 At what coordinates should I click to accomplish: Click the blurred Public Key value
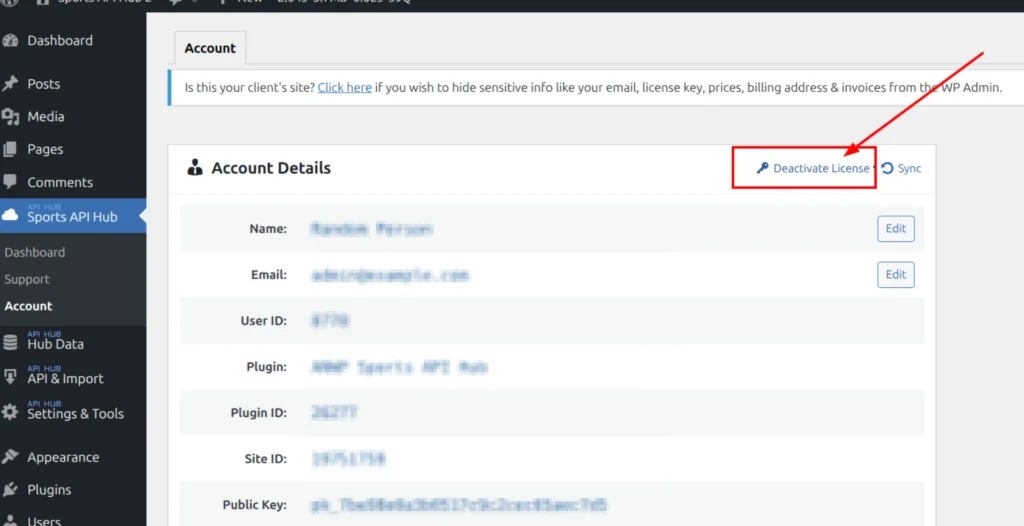pos(460,505)
